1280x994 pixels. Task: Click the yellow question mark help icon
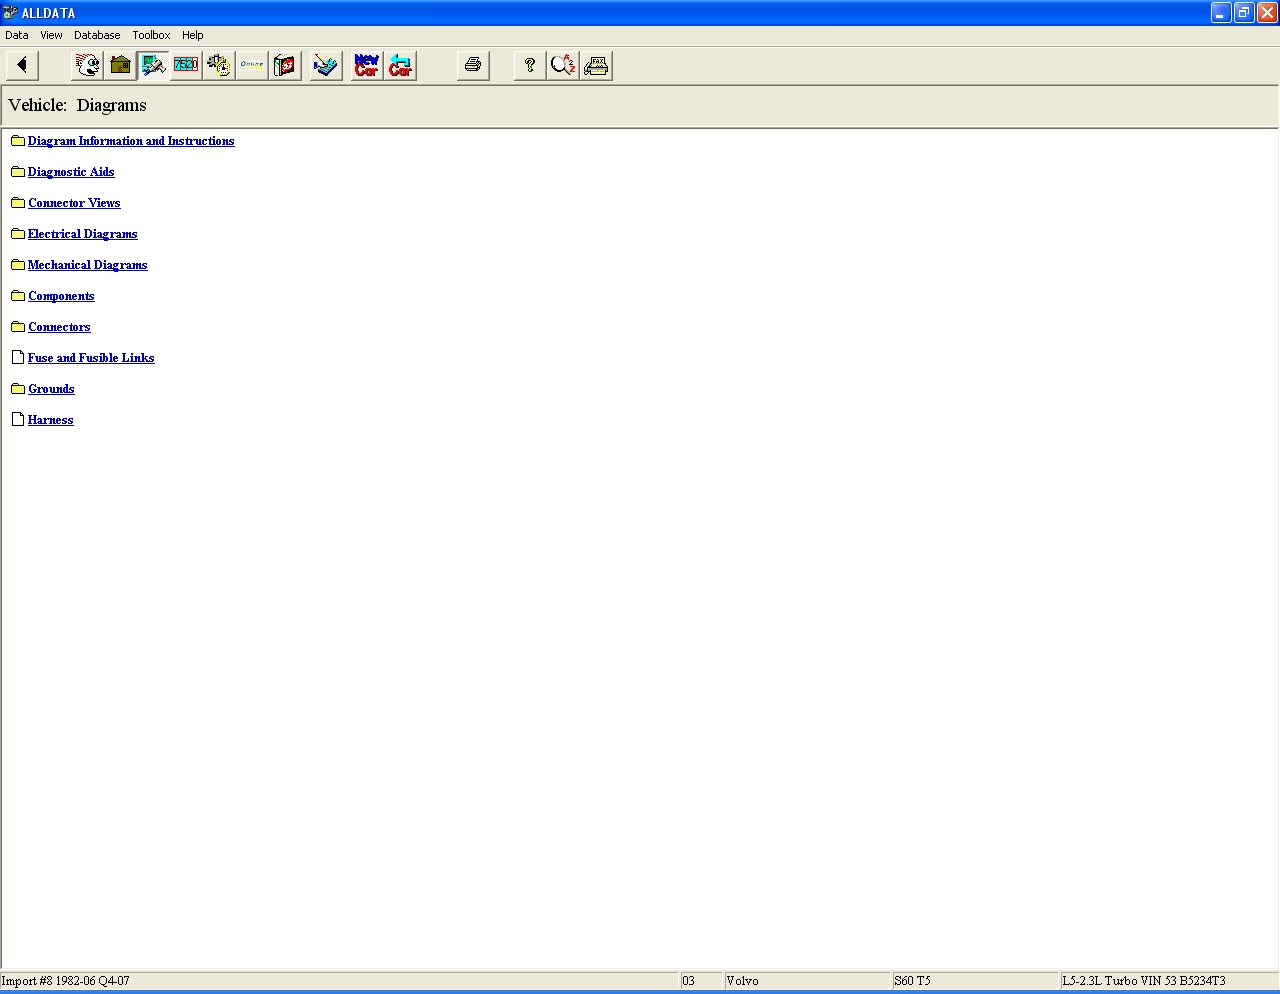530,66
